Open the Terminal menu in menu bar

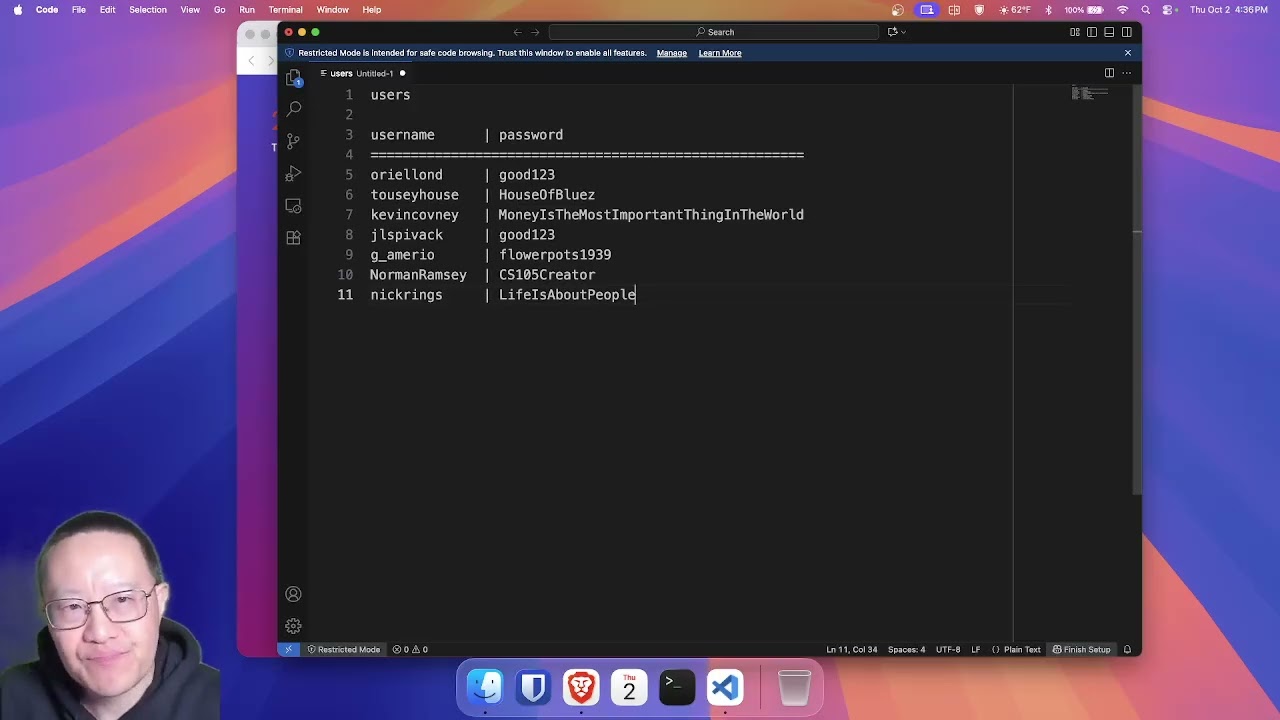point(285,10)
